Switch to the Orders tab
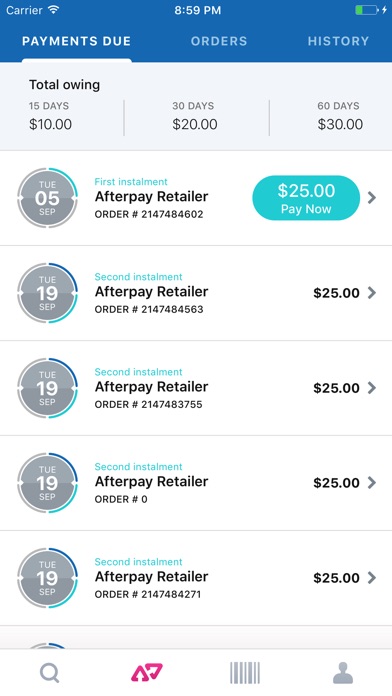 point(219,41)
